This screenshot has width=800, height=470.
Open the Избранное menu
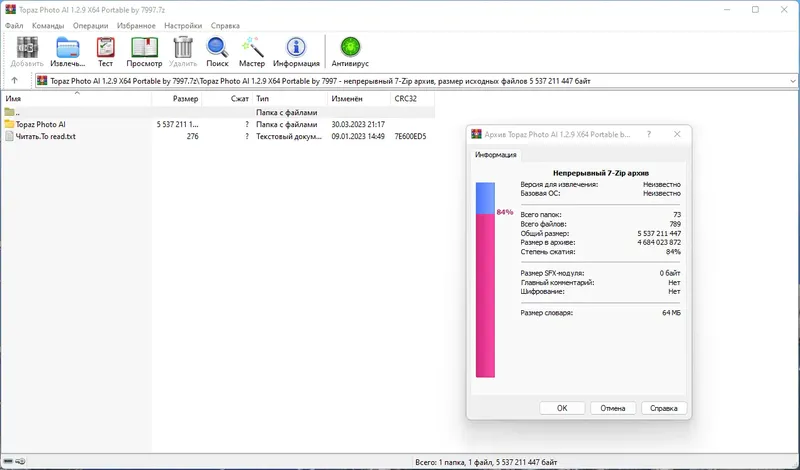pos(136,26)
